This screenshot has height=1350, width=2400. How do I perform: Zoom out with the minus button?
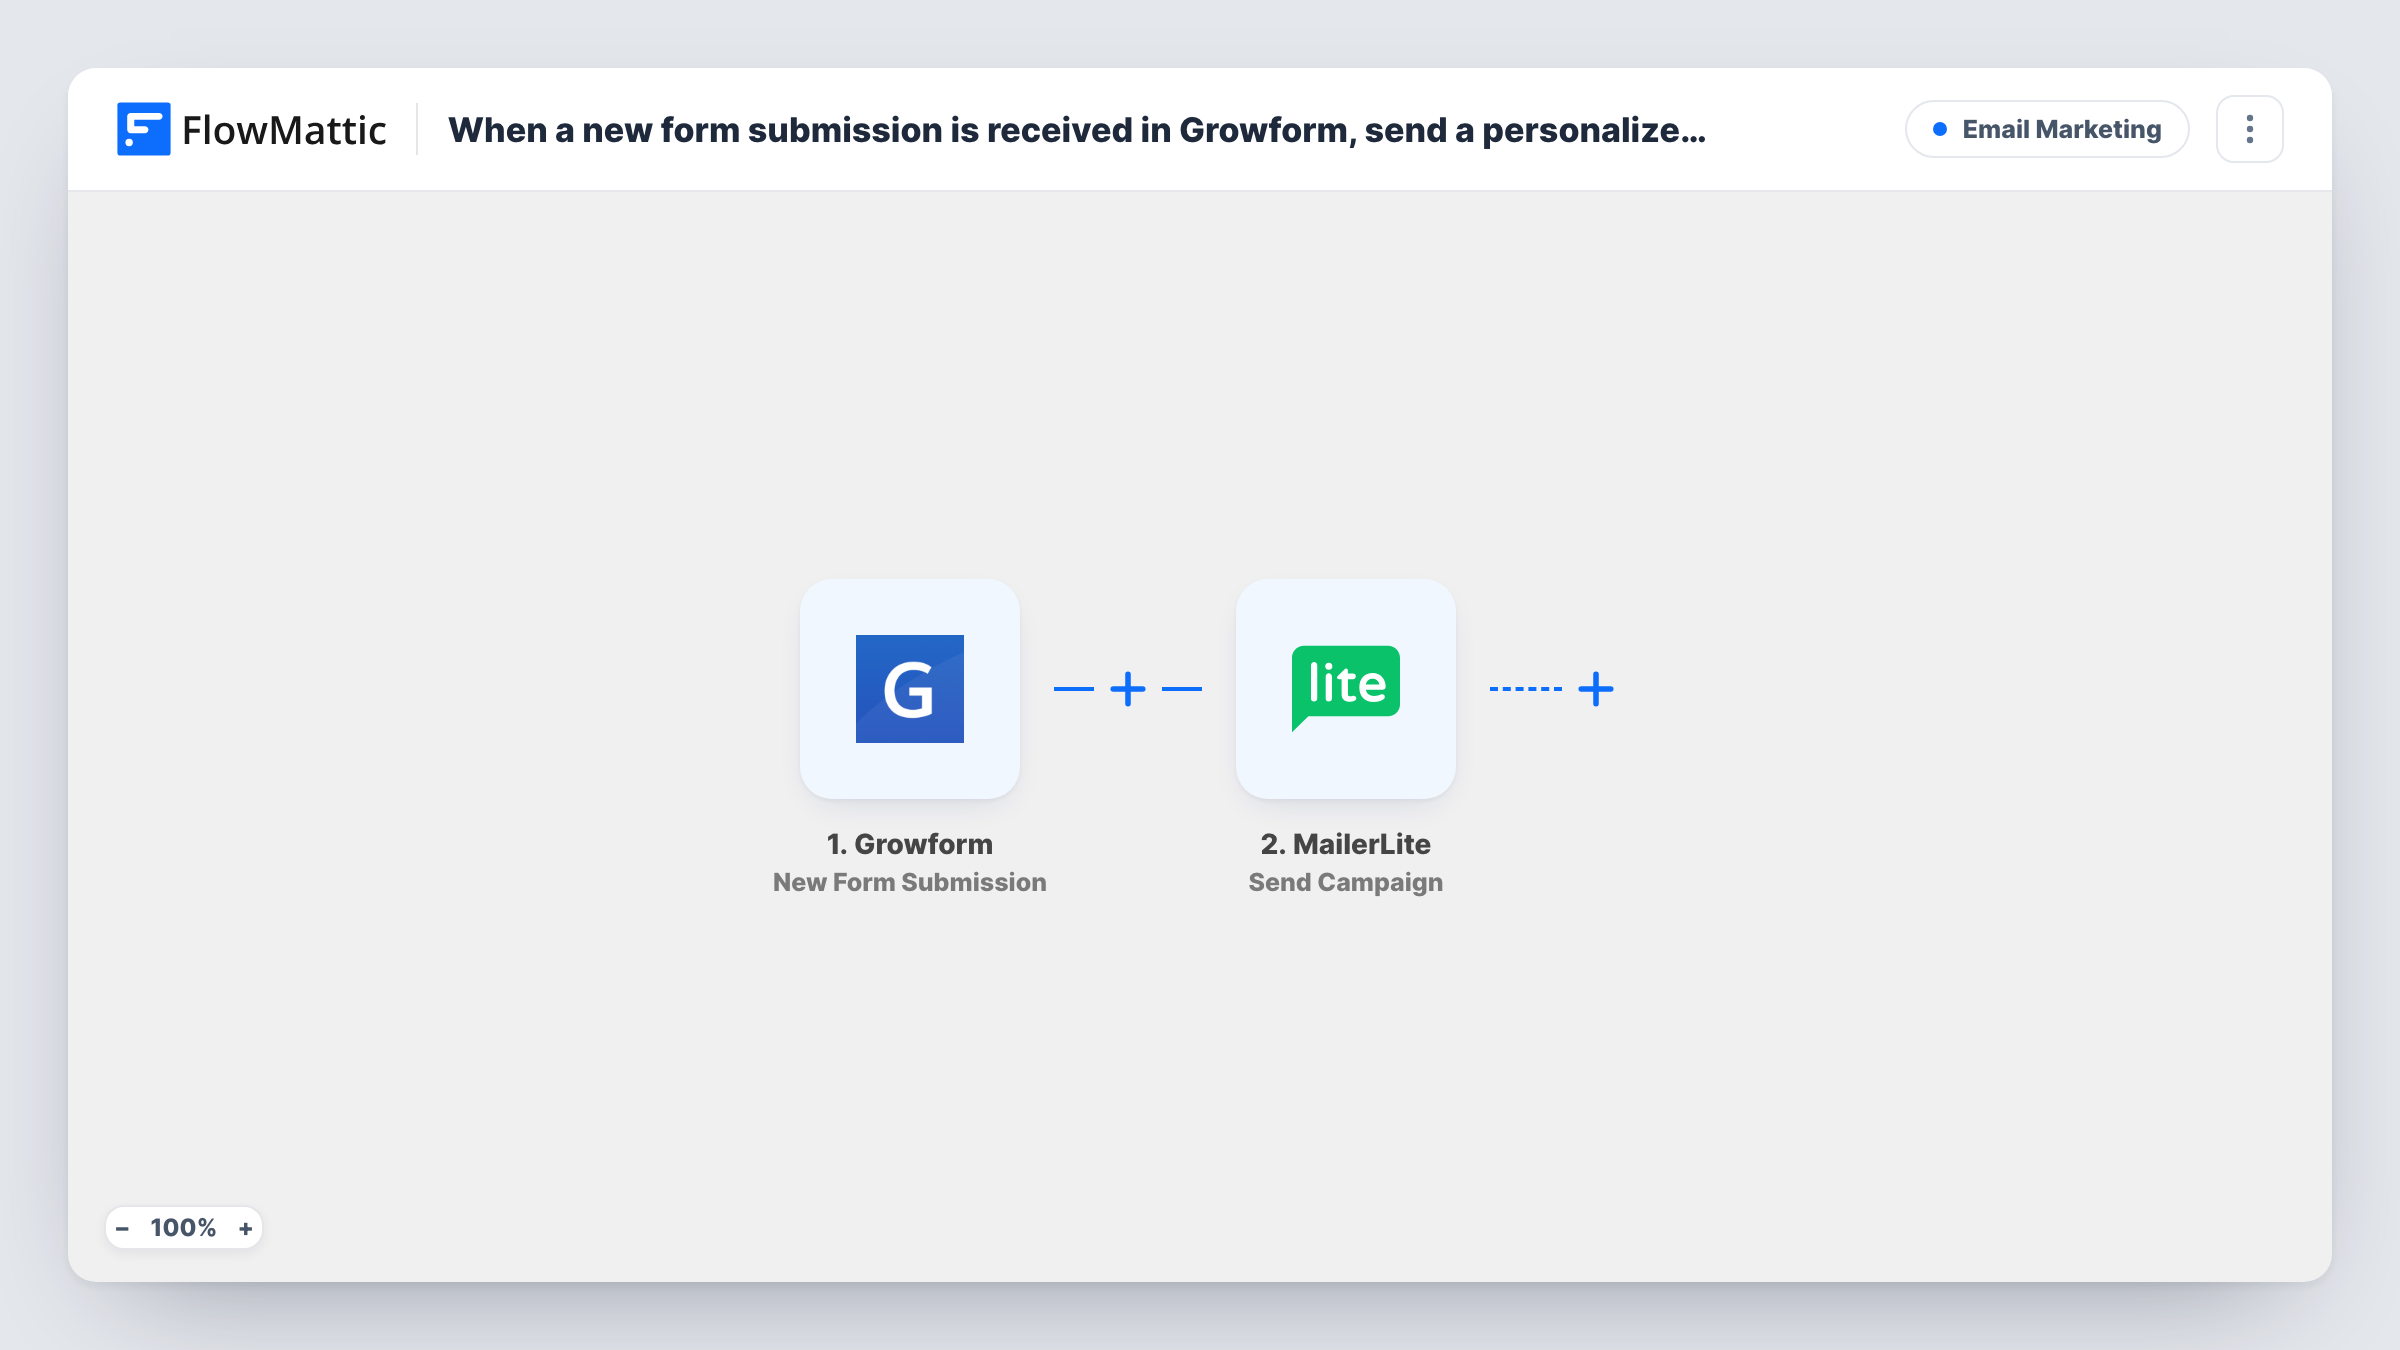coord(122,1228)
